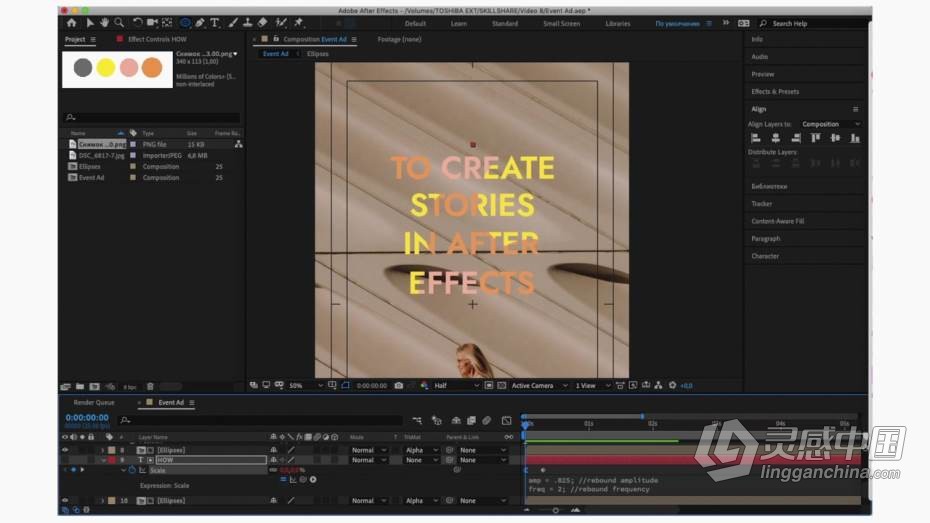Open the Character panel
The width and height of the screenshot is (930, 523).
click(765, 256)
